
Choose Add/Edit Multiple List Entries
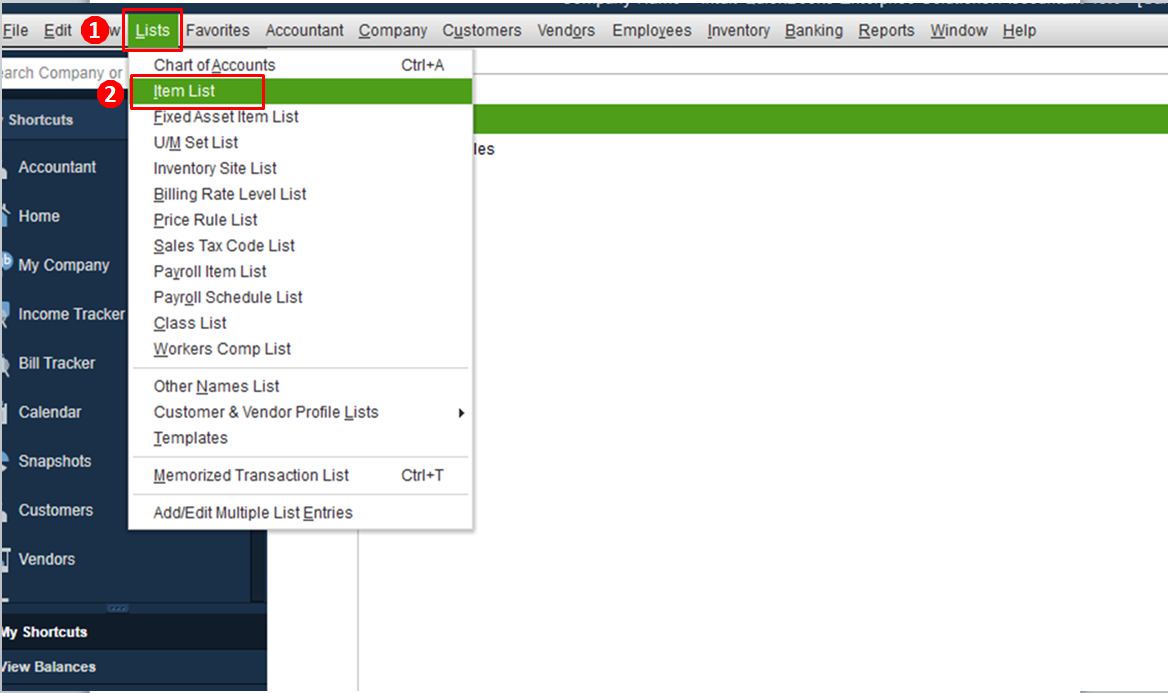(x=300, y=513)
